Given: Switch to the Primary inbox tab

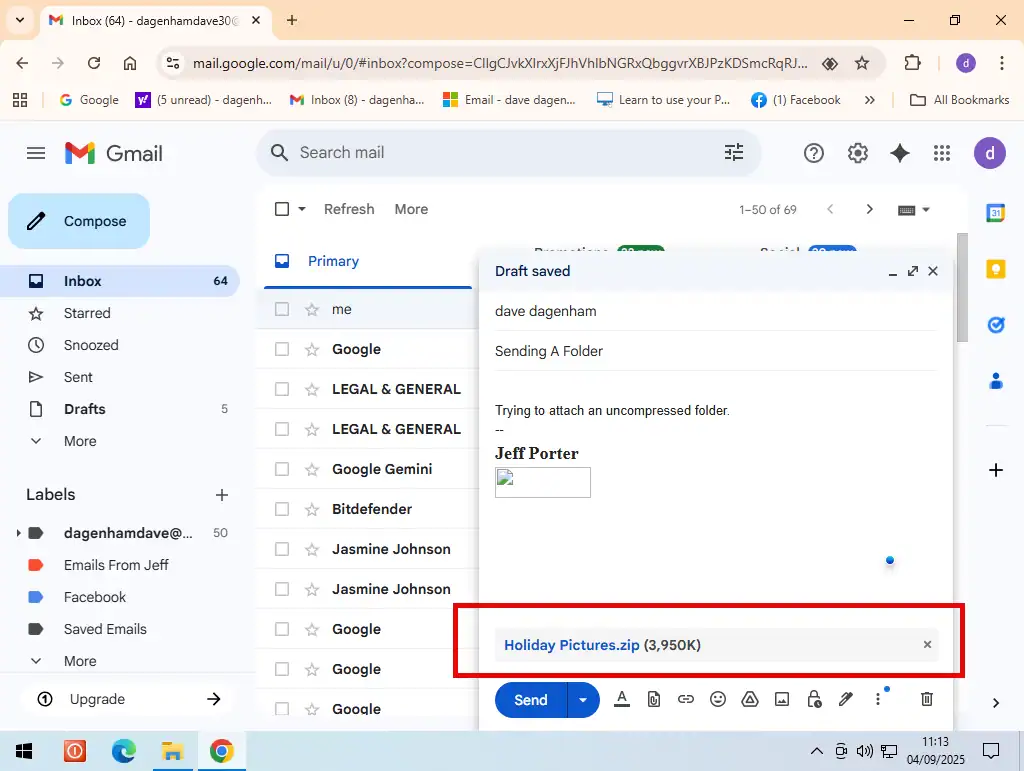Looking at the screenshot, I should click(333, 261).
